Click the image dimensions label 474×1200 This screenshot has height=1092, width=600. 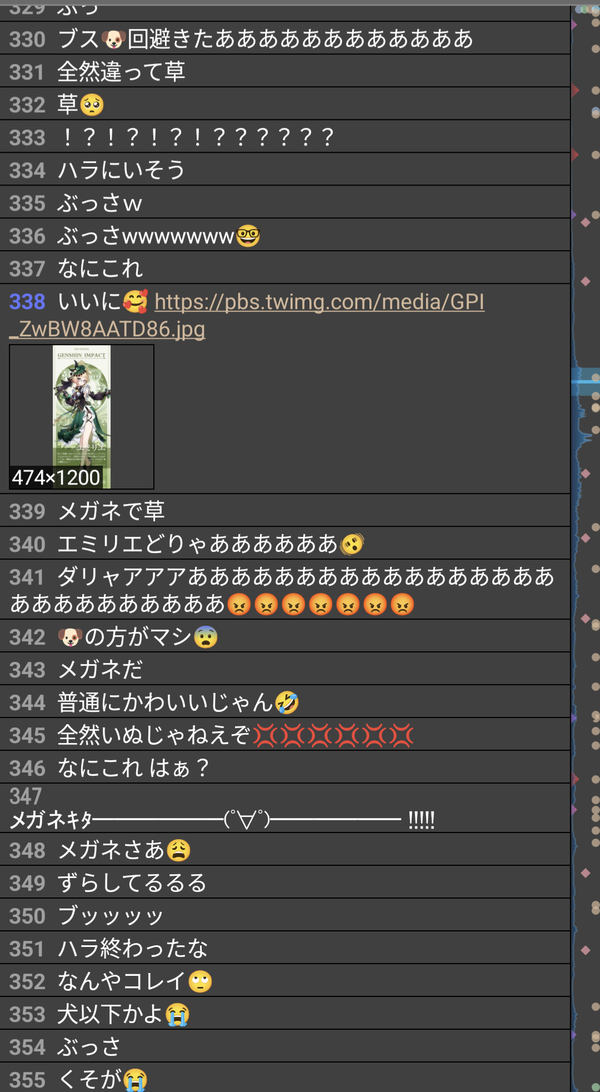tap(56, 477)
